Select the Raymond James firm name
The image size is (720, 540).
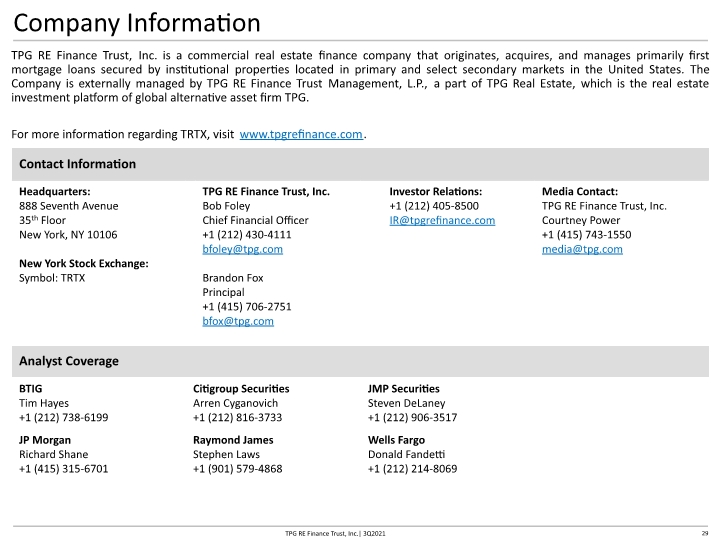click(x=233, y=440)
